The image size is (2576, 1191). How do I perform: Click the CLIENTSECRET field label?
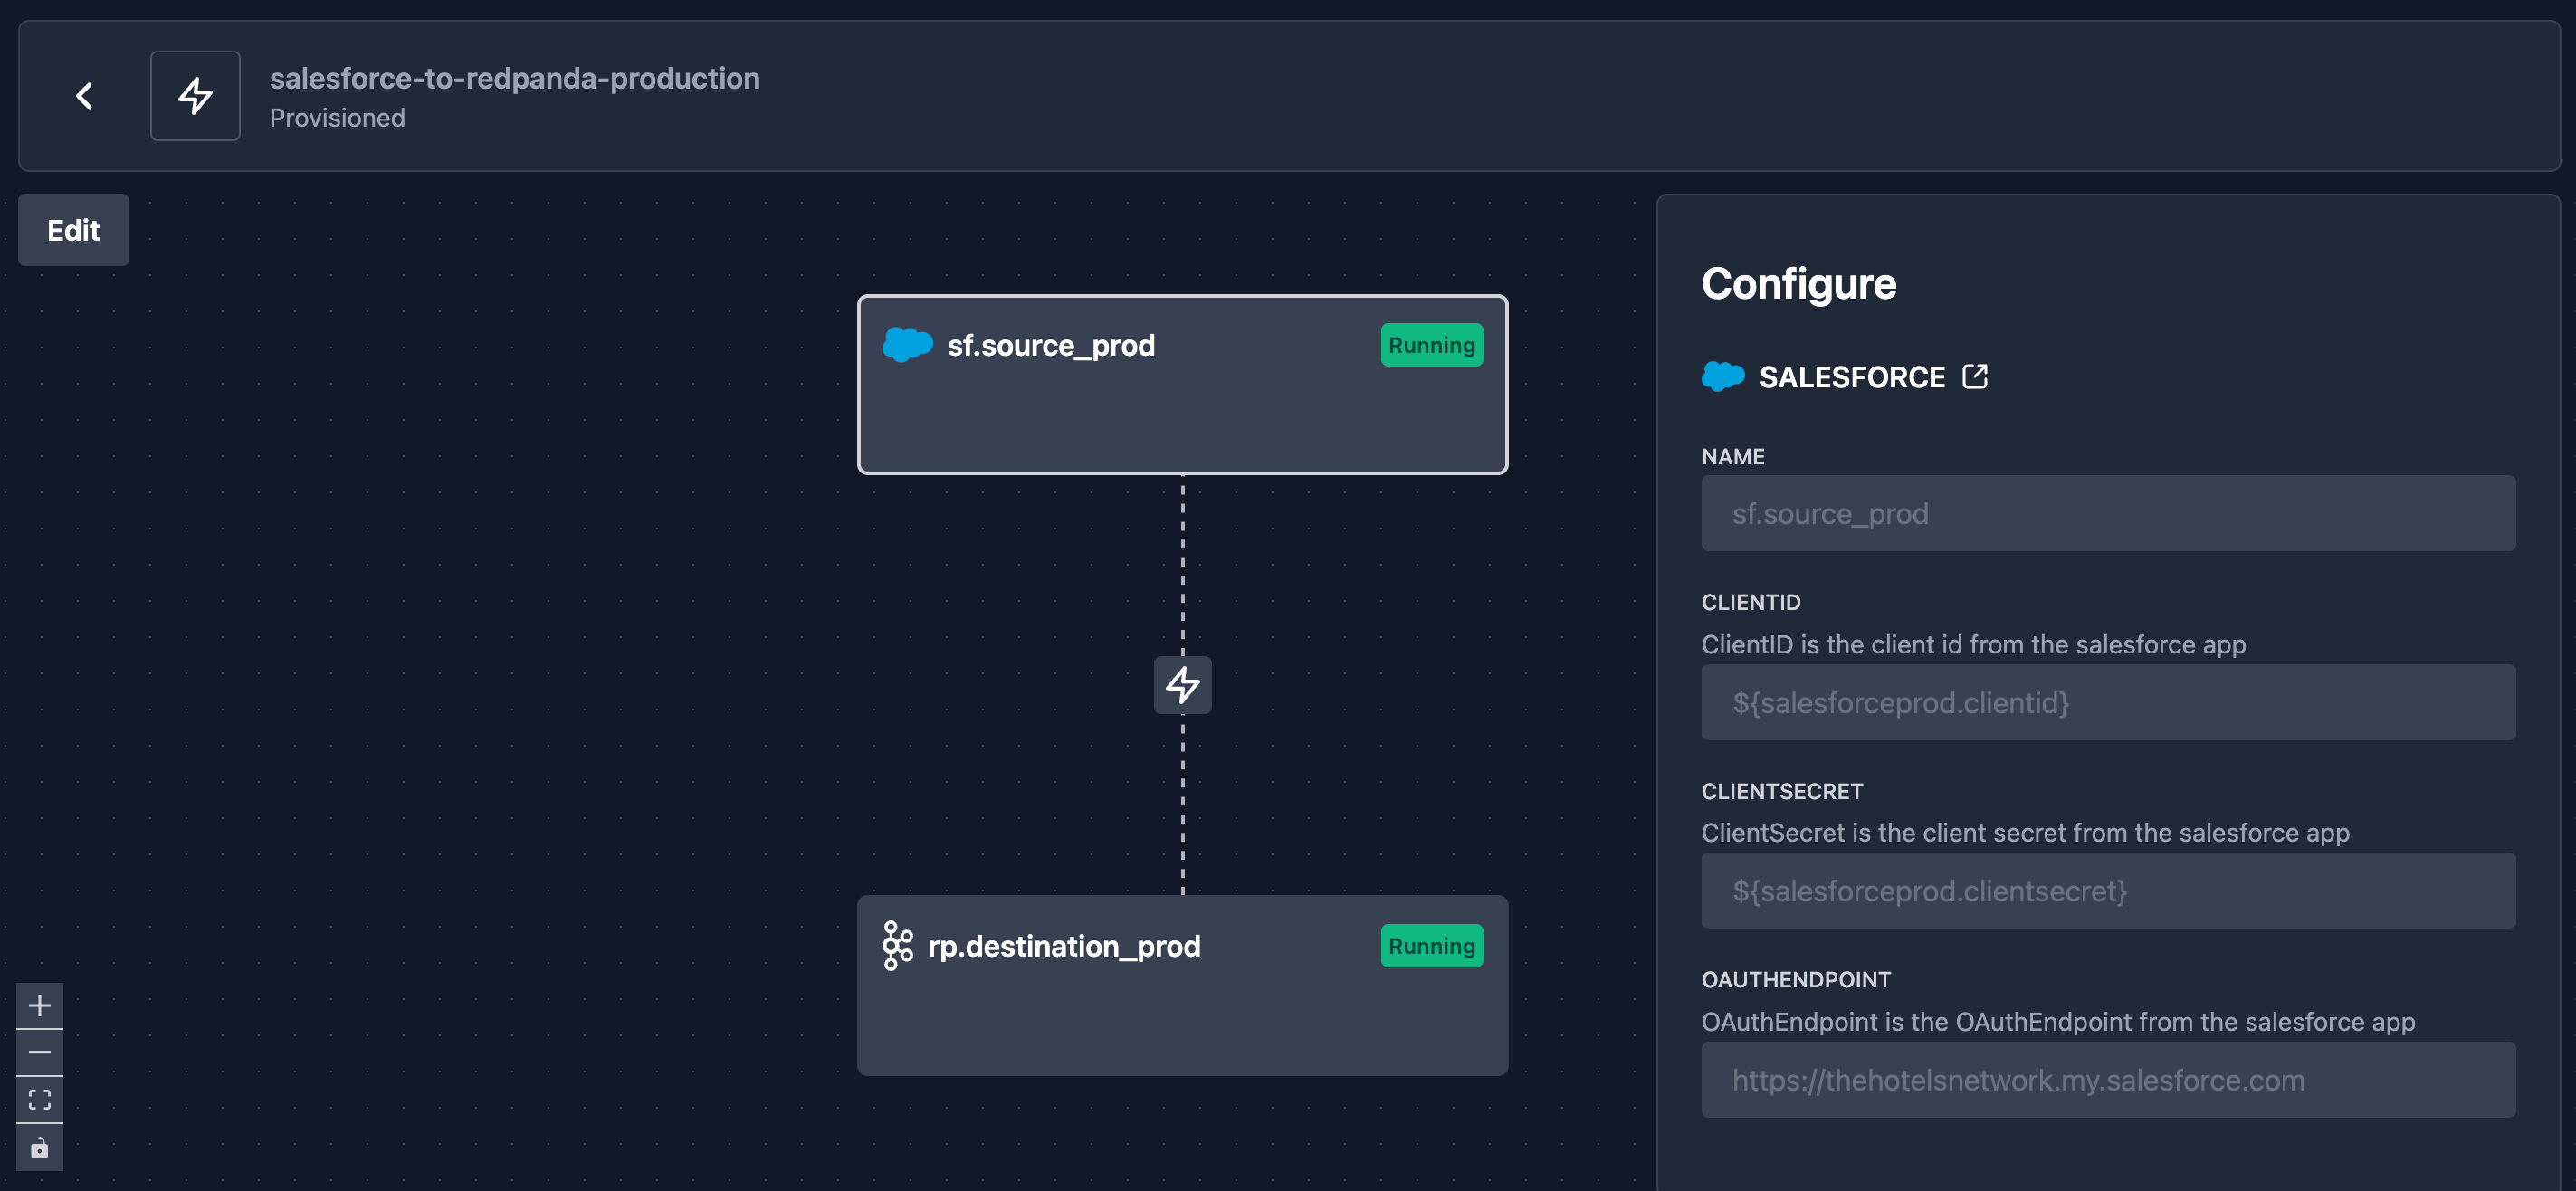click(1782, 791)
